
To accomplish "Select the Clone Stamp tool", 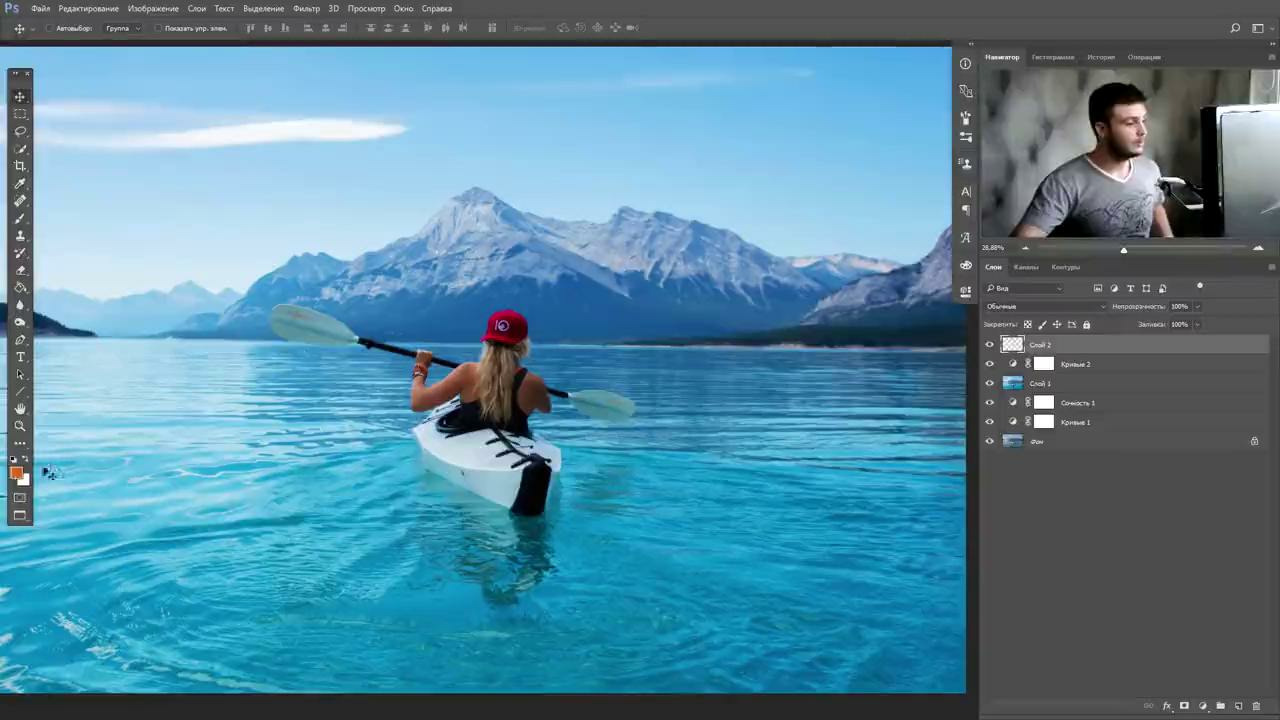I will click(20, 236).
